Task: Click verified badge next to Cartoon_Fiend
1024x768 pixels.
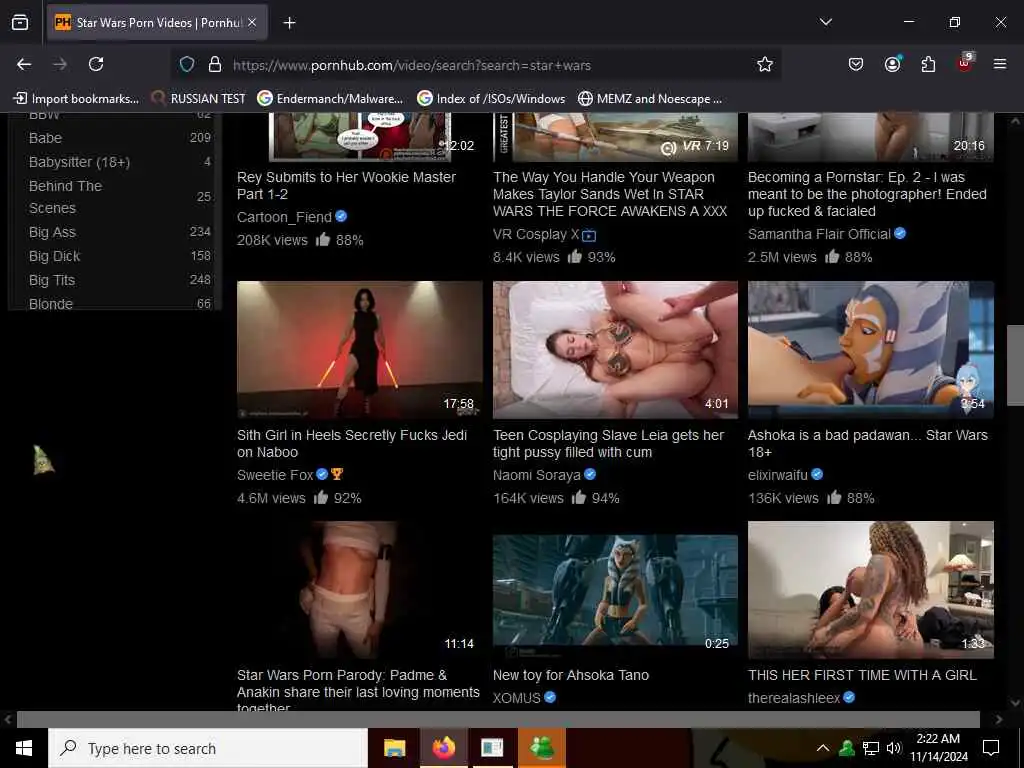Action: [341, 216]
